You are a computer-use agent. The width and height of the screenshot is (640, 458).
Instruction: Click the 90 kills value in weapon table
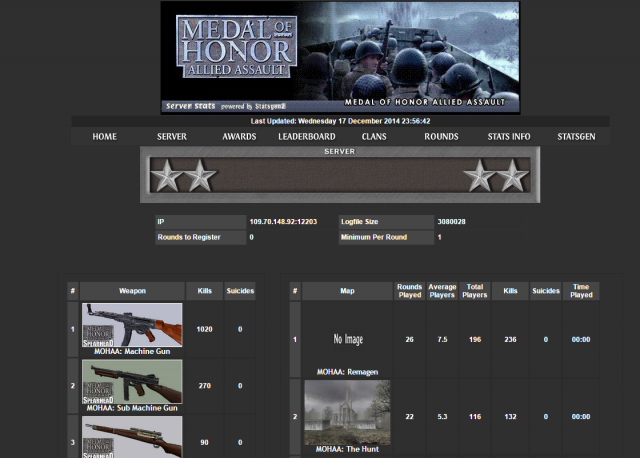[204, 443]
